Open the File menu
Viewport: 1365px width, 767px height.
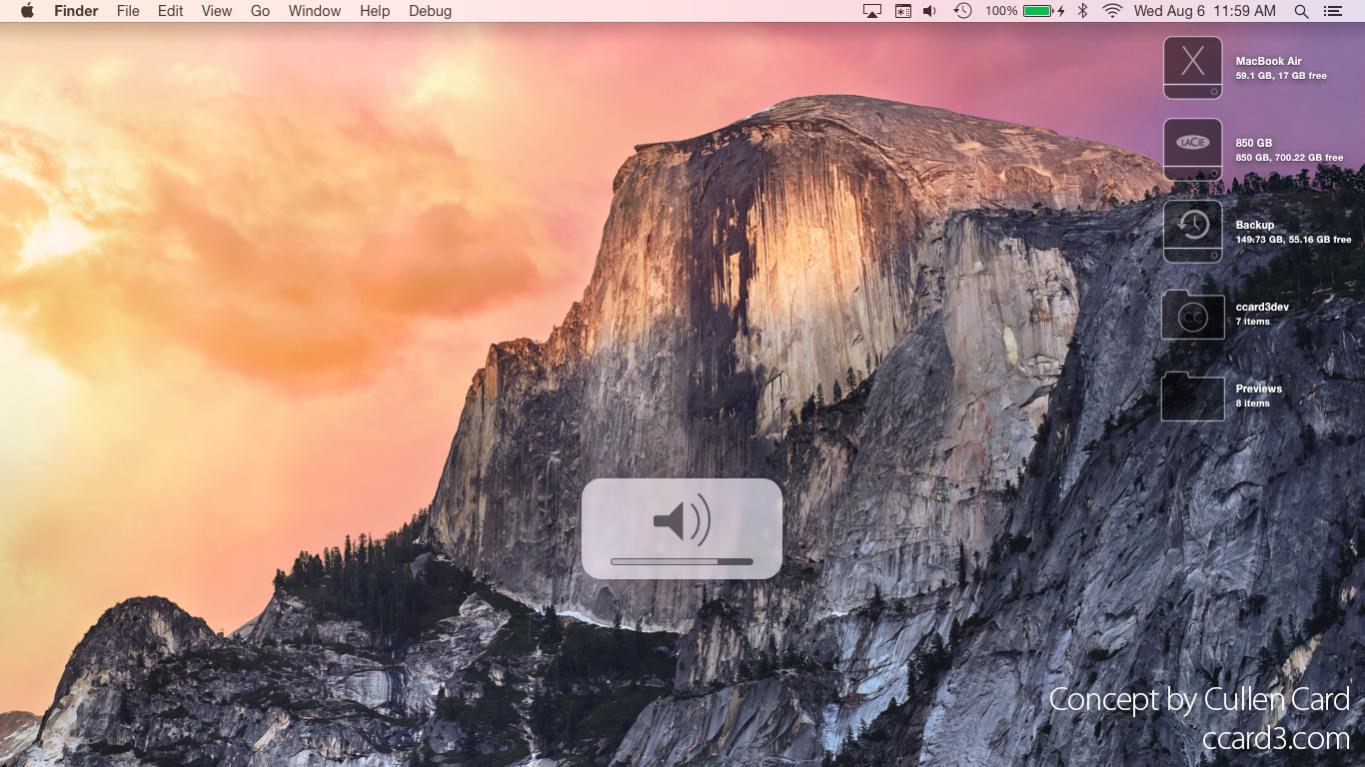128,11
